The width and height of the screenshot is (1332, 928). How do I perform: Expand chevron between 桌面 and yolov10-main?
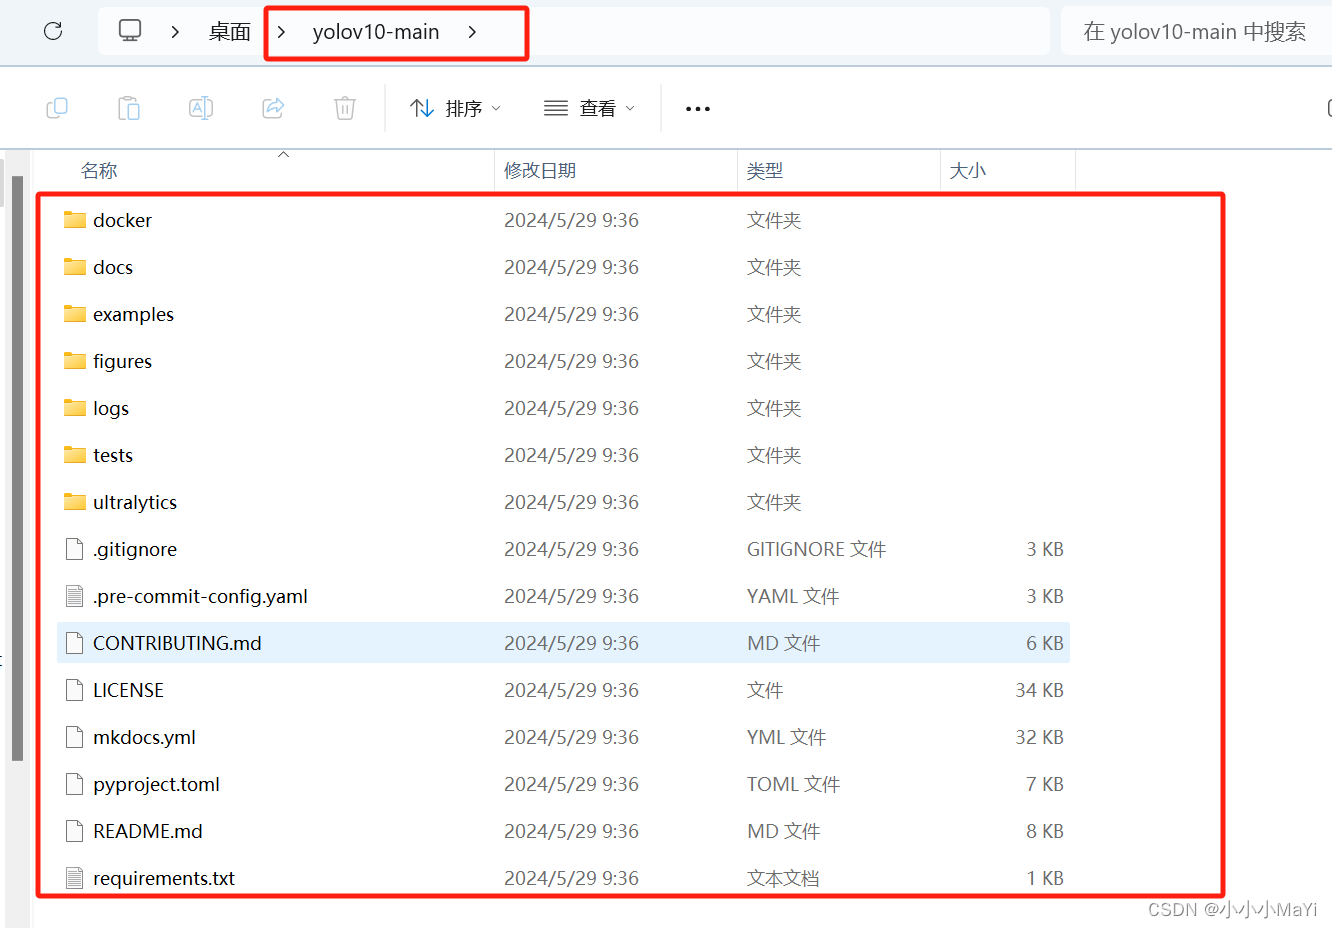[x=282, y=32]
